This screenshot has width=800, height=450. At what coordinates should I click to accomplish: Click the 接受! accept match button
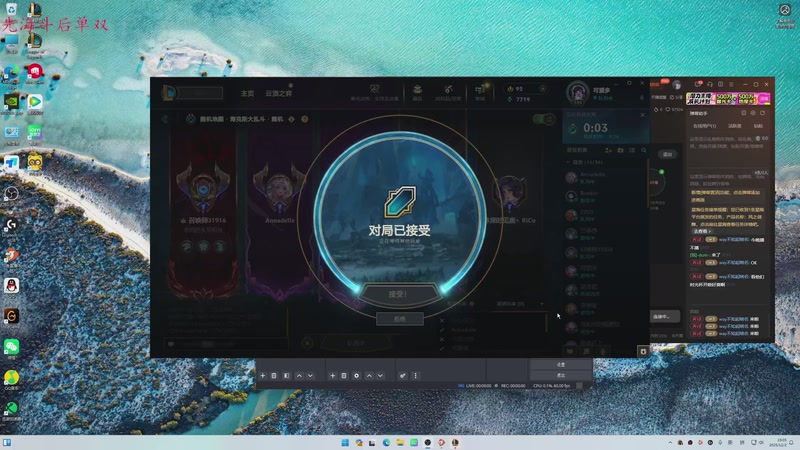point(399,295)
